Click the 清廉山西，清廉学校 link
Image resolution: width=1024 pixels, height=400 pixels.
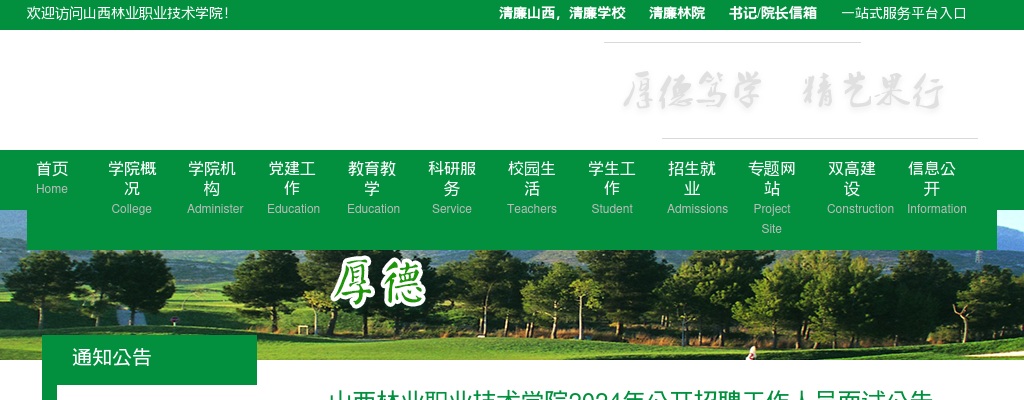coord(562,13)
